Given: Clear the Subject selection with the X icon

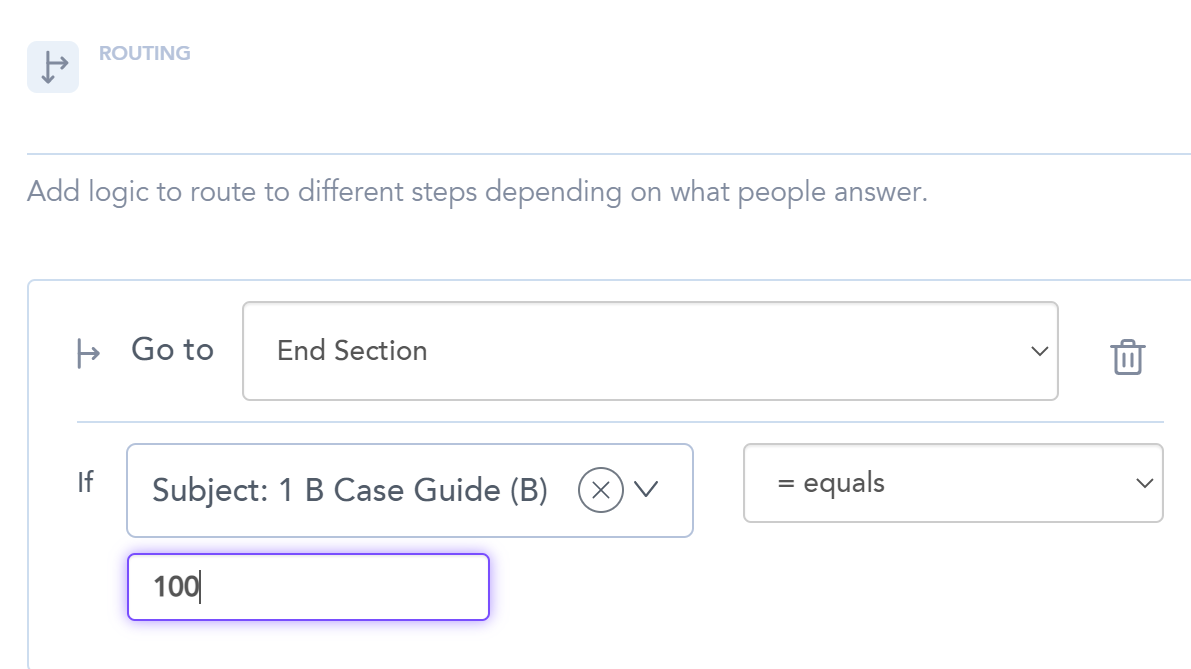Looking at the screenshot, I should 601,490.
